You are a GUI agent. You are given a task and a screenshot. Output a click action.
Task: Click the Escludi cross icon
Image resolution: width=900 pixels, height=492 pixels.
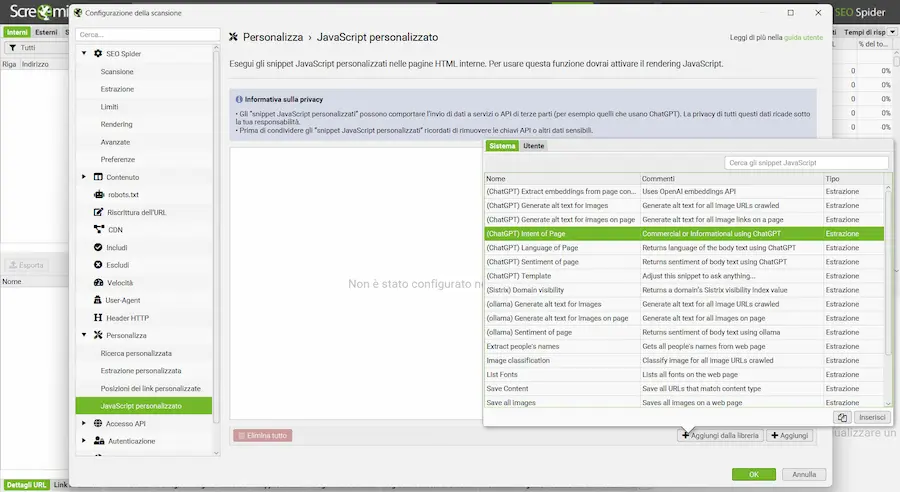[98, 265]
